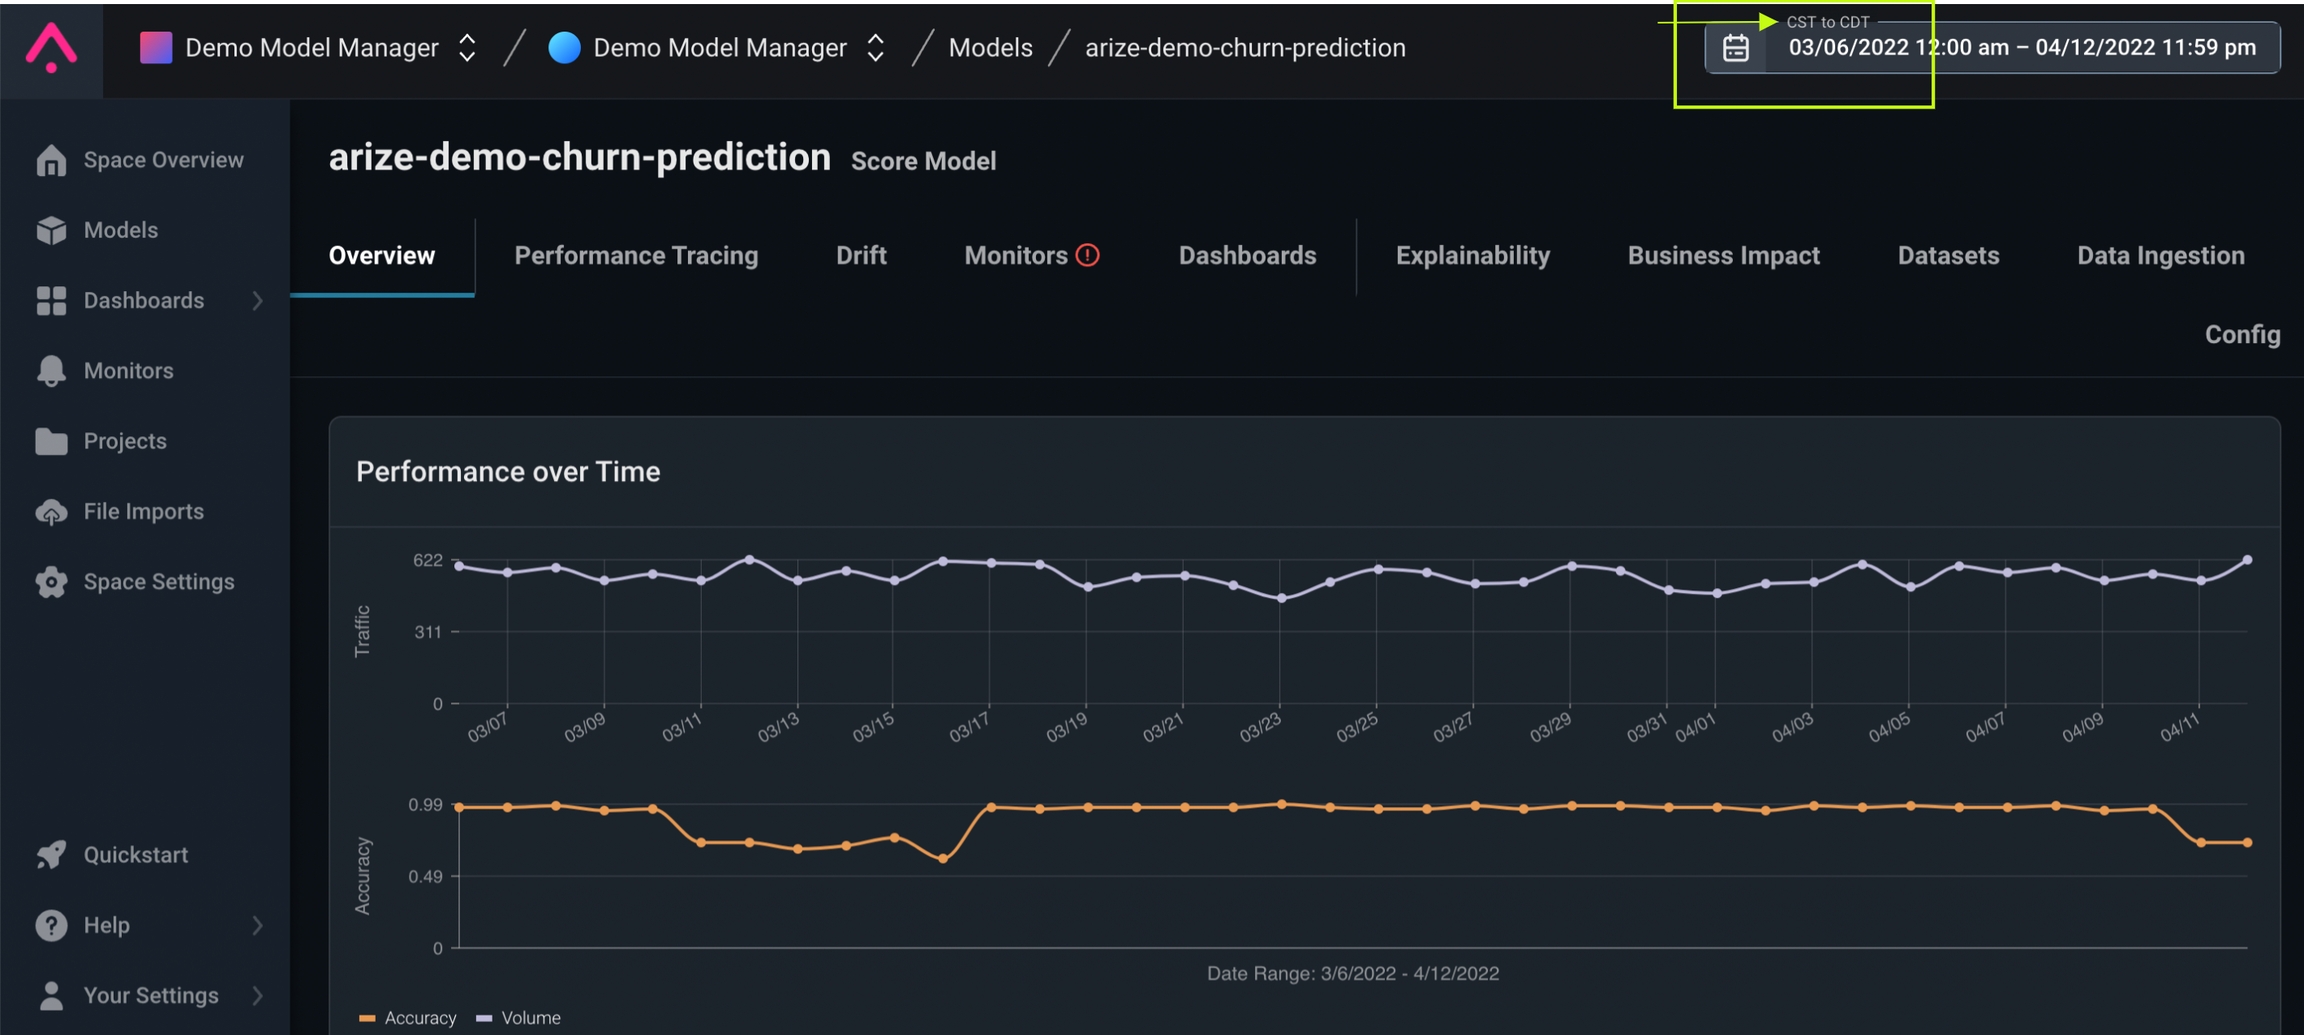The height and width of the screenshot is (1035, 2304).
Task: Click the File Imports cloud icon
Action: pyautogui.click(x=51, y=512)
